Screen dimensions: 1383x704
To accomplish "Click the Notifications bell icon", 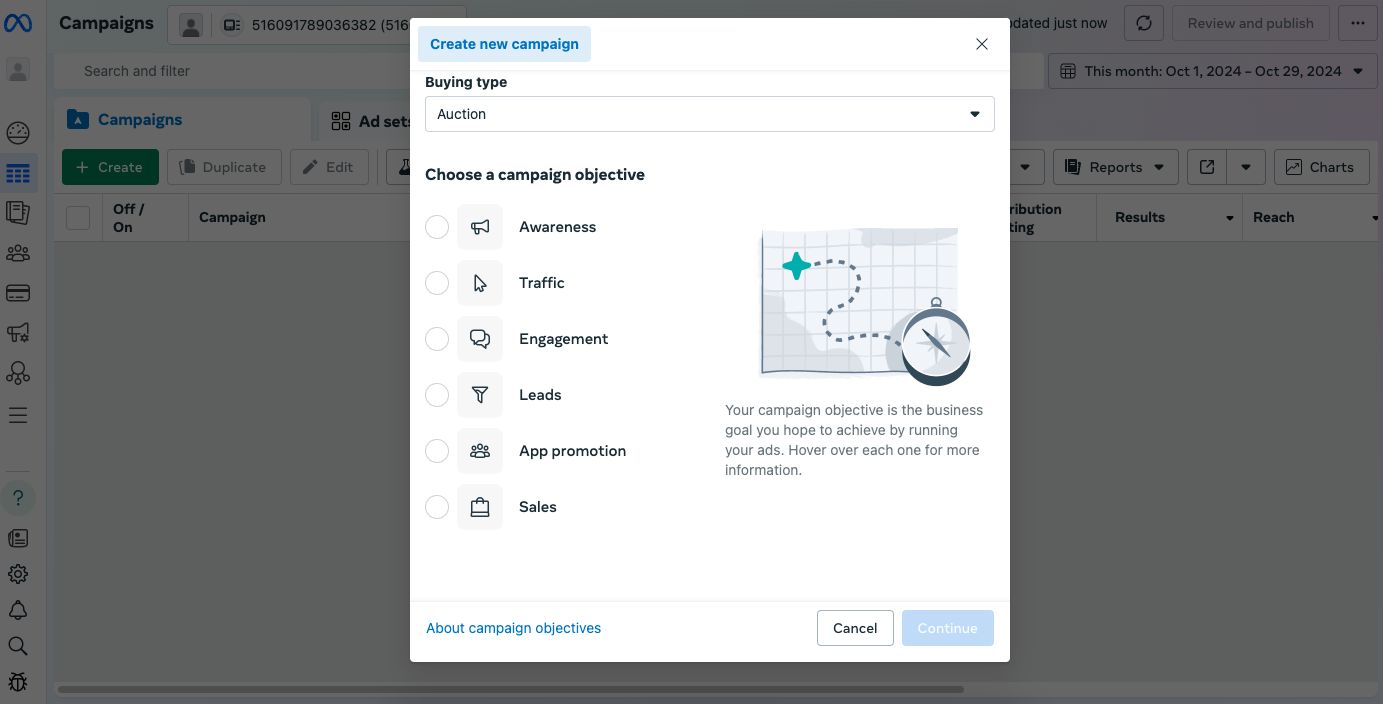I will coord(18,610).
